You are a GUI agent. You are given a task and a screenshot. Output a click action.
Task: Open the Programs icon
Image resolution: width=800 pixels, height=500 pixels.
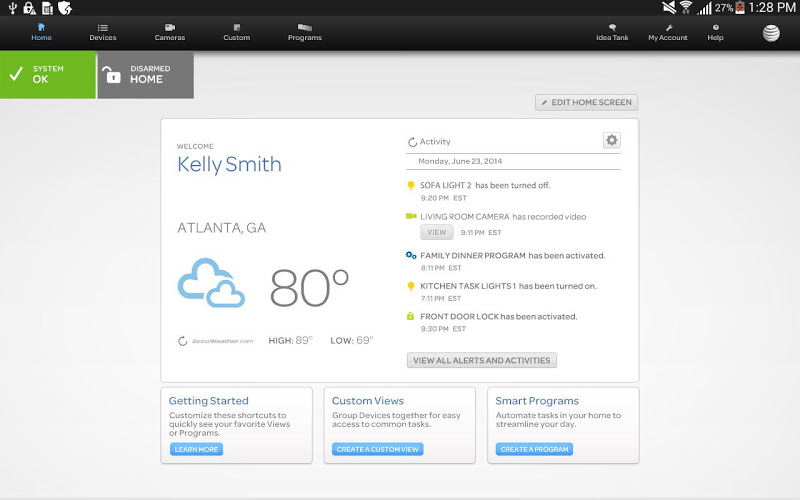coord(305,28)
